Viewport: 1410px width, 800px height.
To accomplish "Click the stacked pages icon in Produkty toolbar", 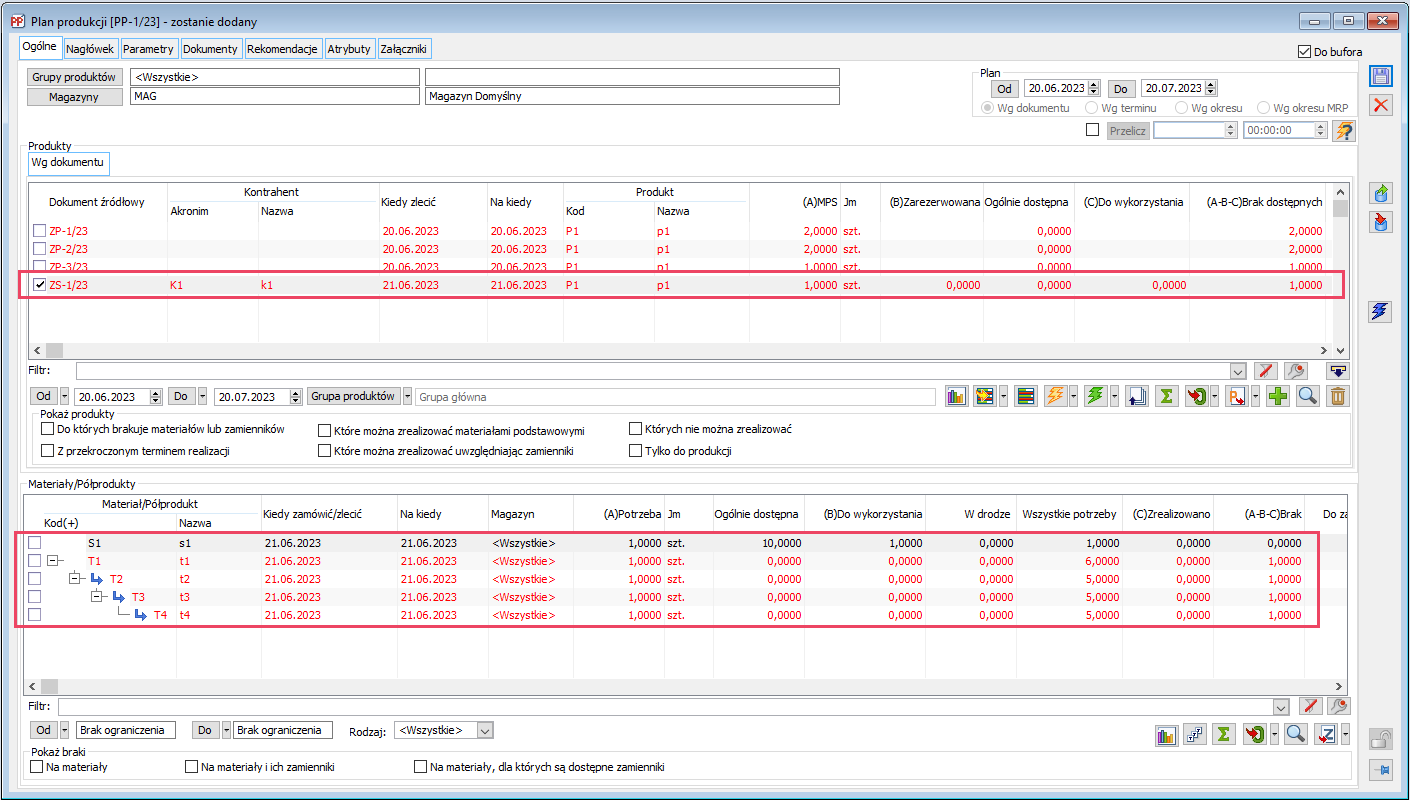I will click(1135, 396).
